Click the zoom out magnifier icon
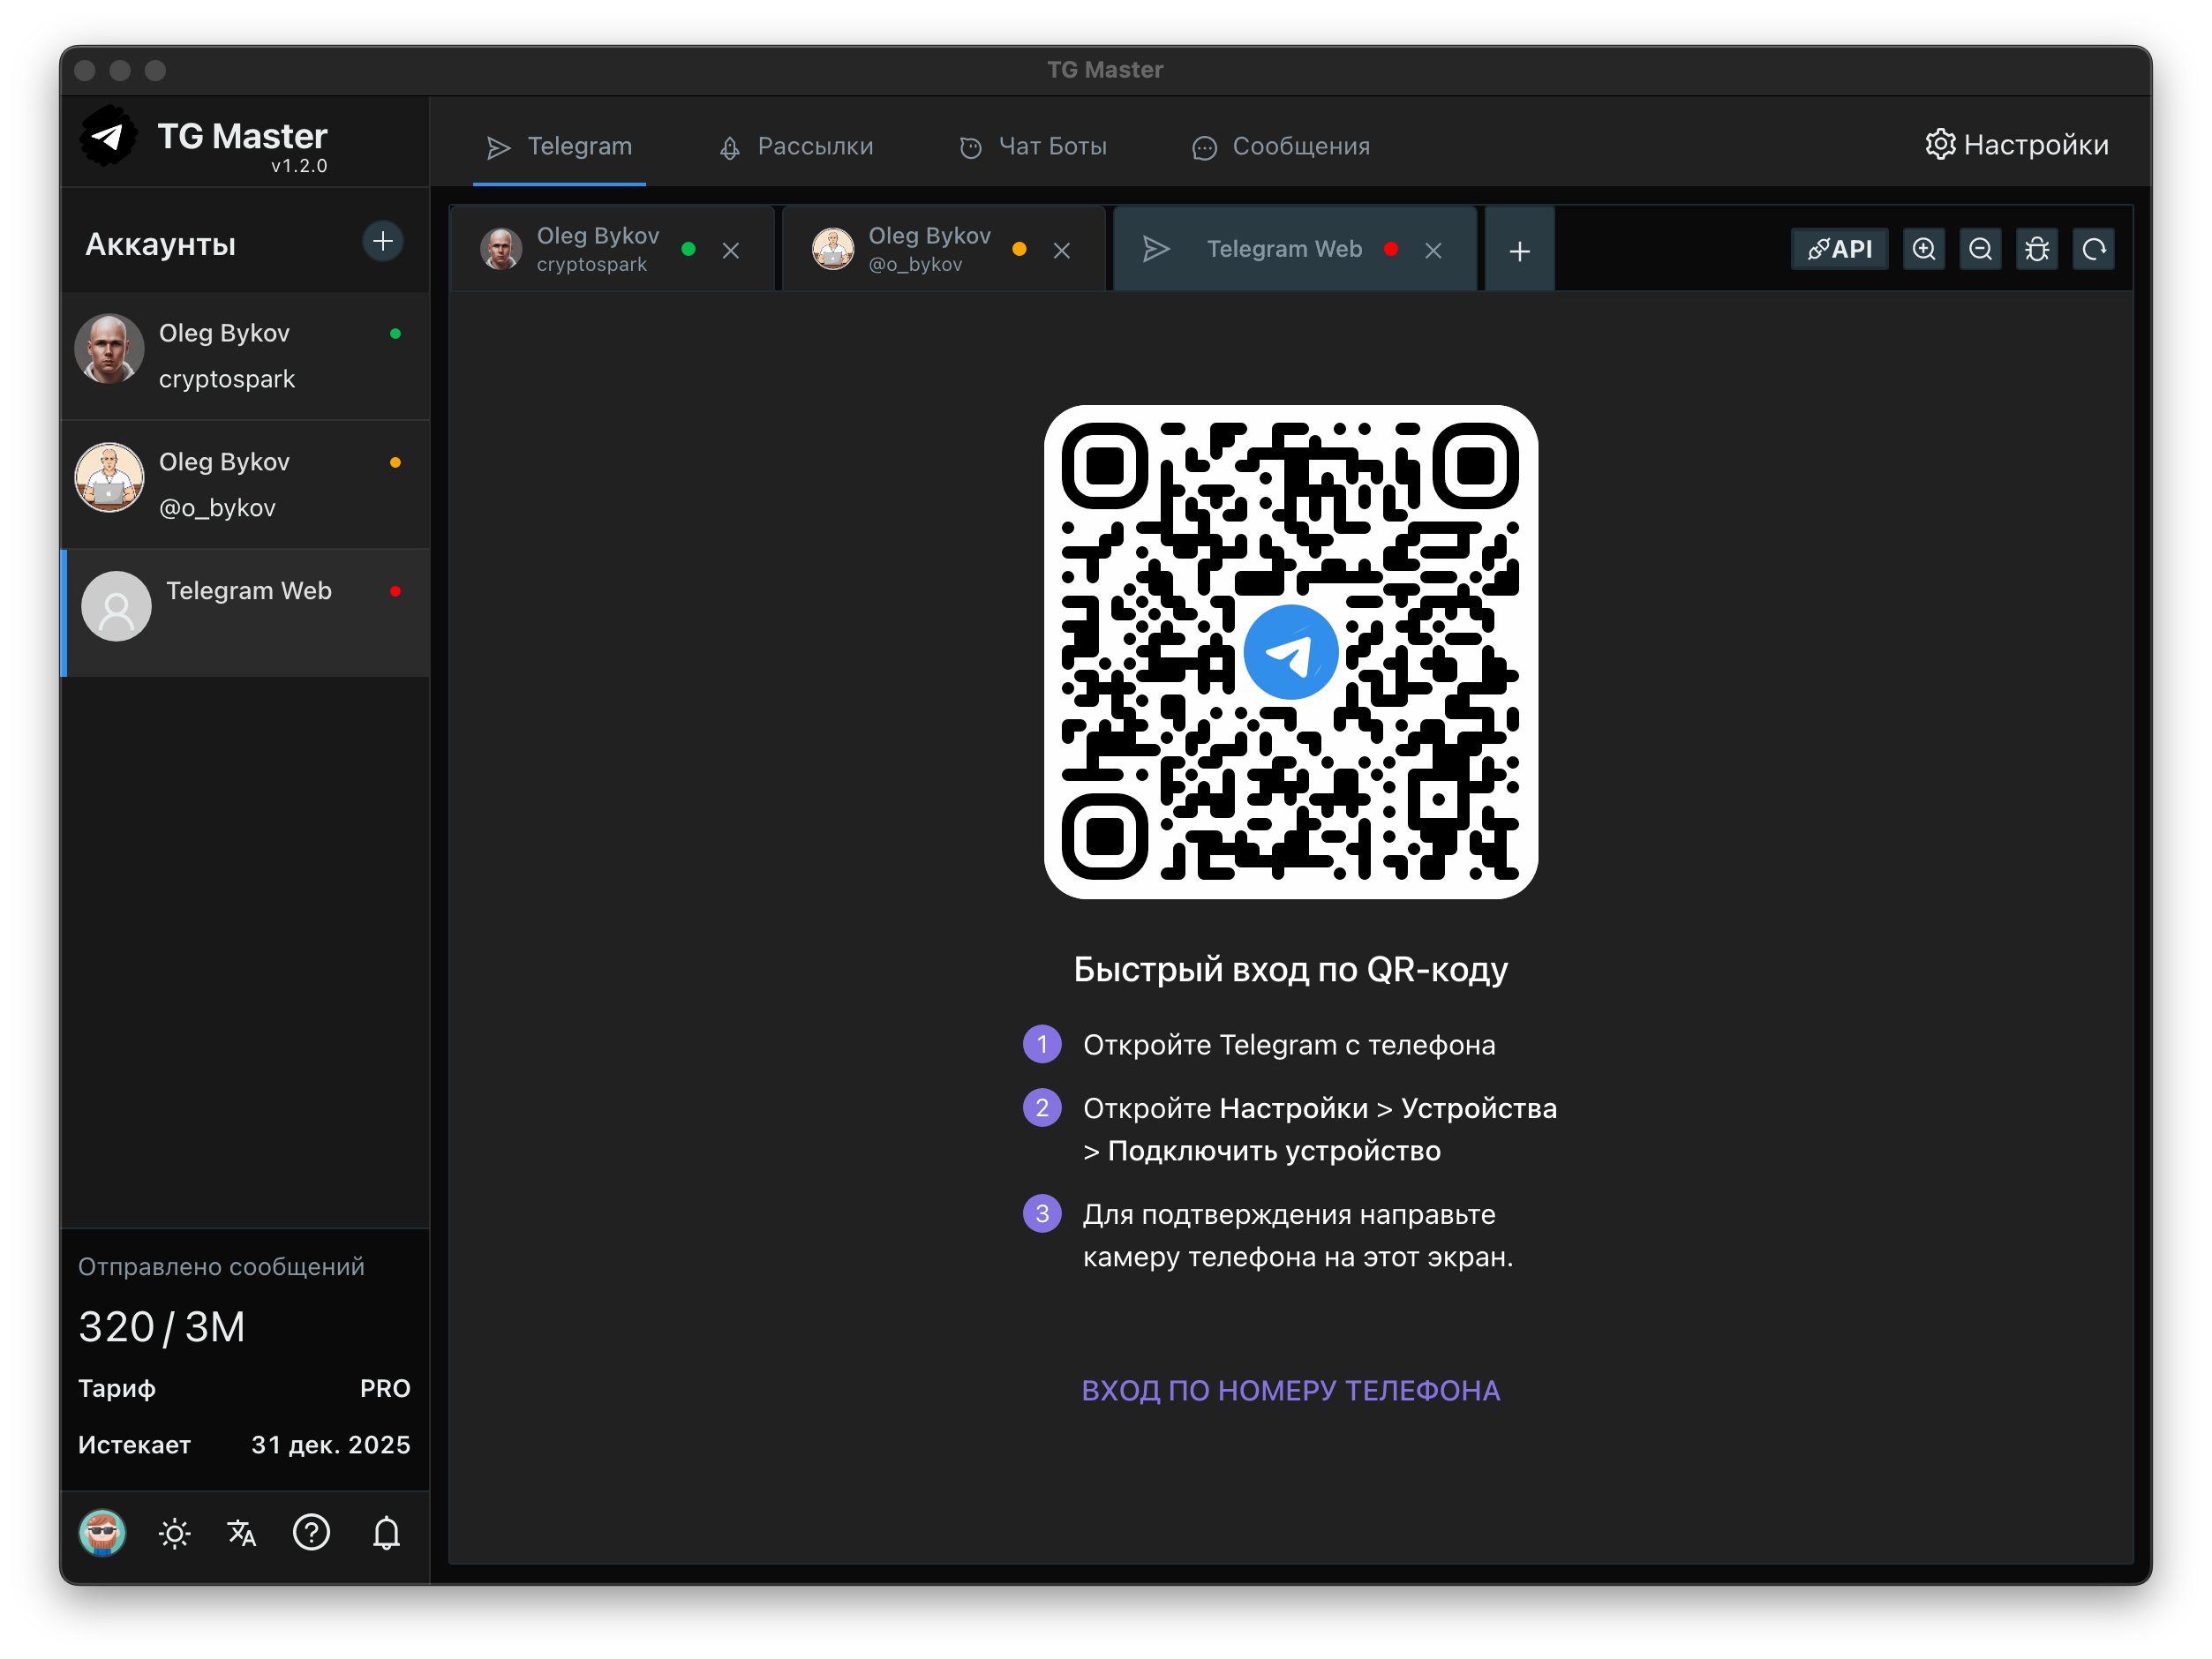The height and width of the screenshot is (1659, 2212). [1980, 249]
